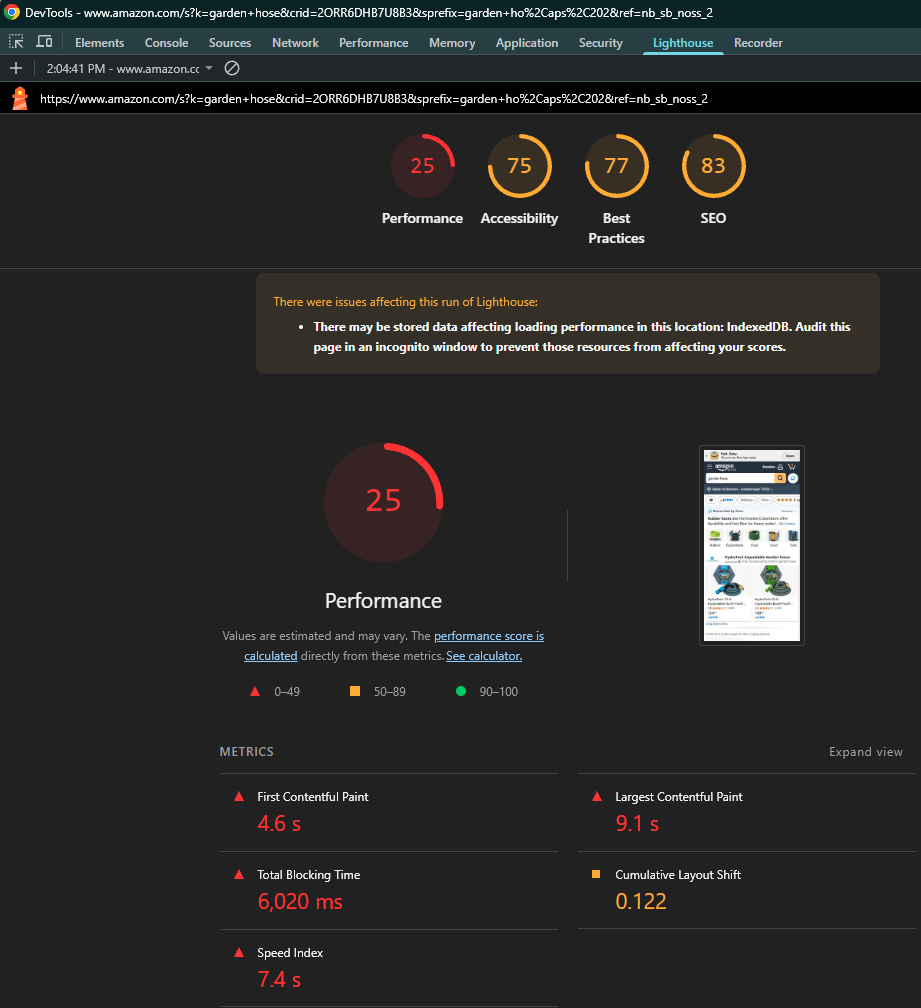Select the Lighthouse tab
The image size is (921, 1008).
pos(683,42)
